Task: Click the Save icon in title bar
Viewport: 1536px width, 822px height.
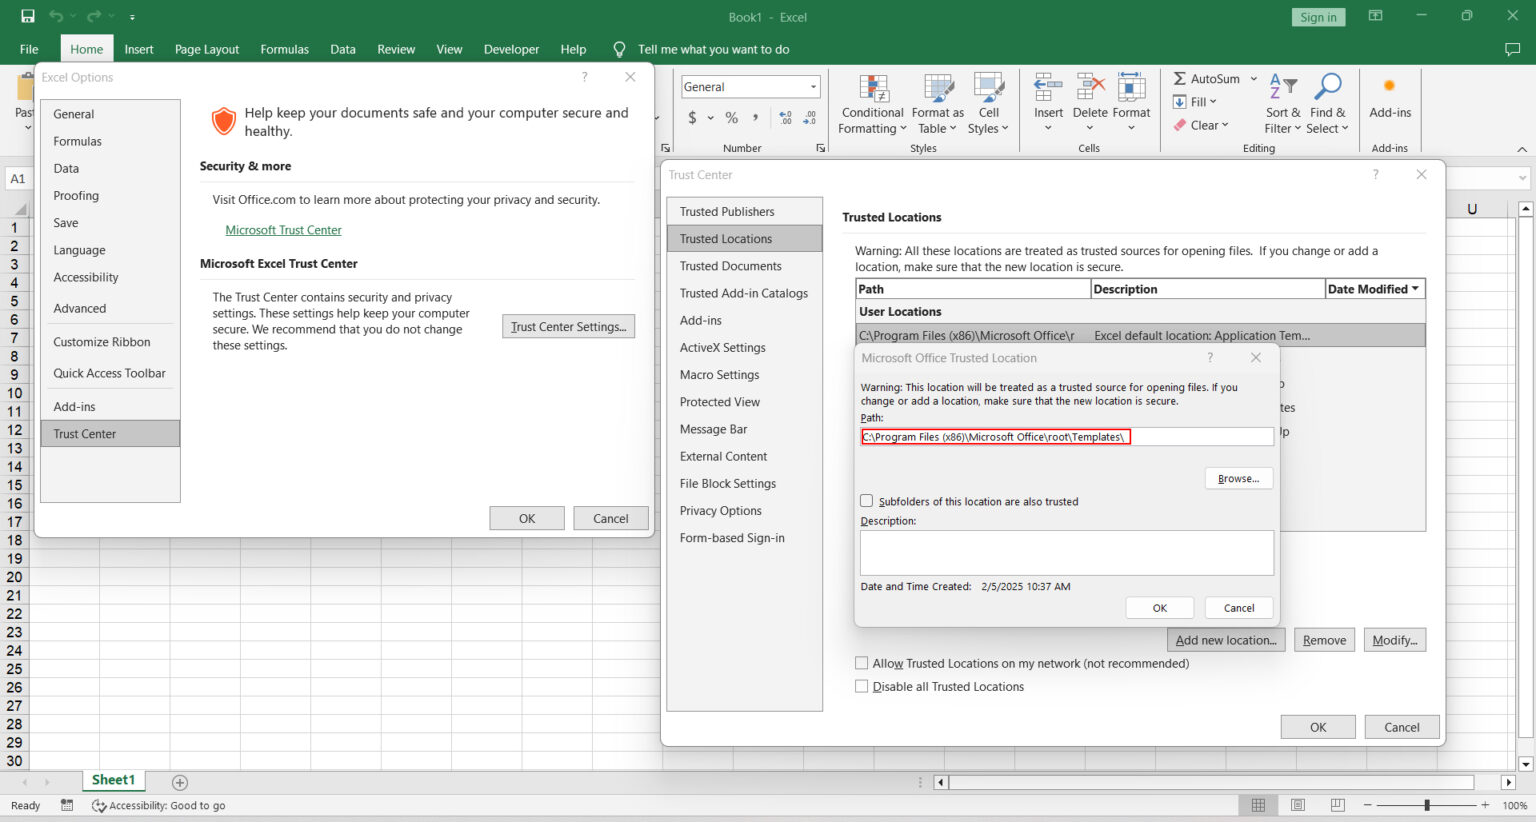Action: click(28, 17)
